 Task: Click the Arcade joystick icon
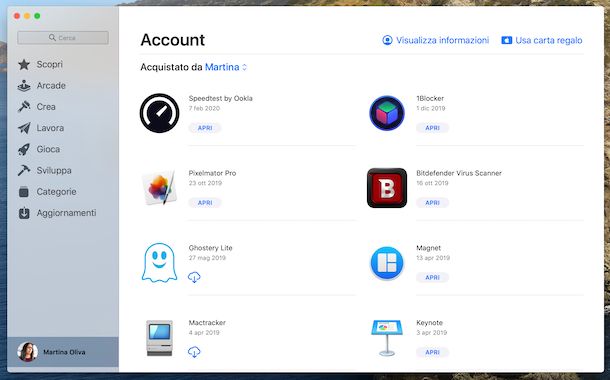coord(24,86)
